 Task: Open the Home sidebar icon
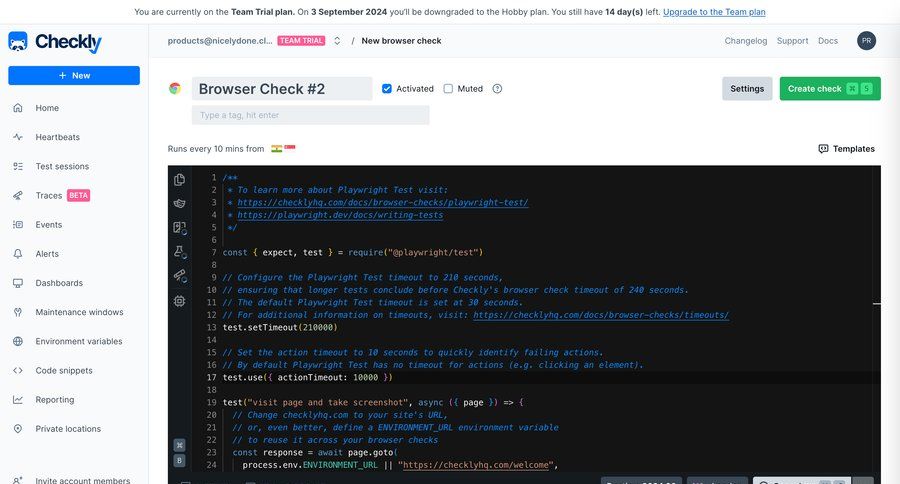tap(18, 108)
